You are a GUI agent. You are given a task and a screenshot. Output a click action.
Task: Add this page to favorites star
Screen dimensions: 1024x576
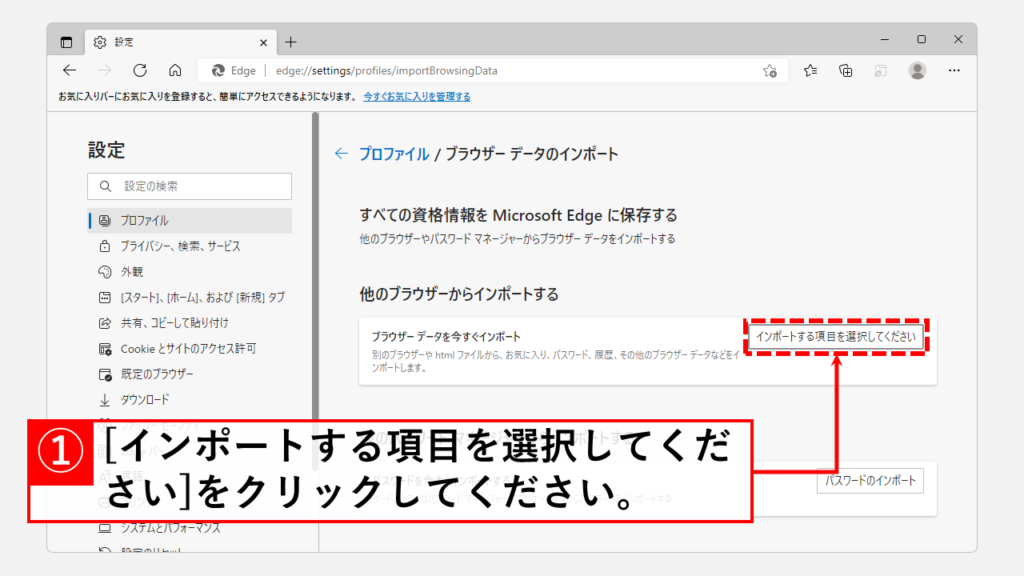[x=770, y=71]
